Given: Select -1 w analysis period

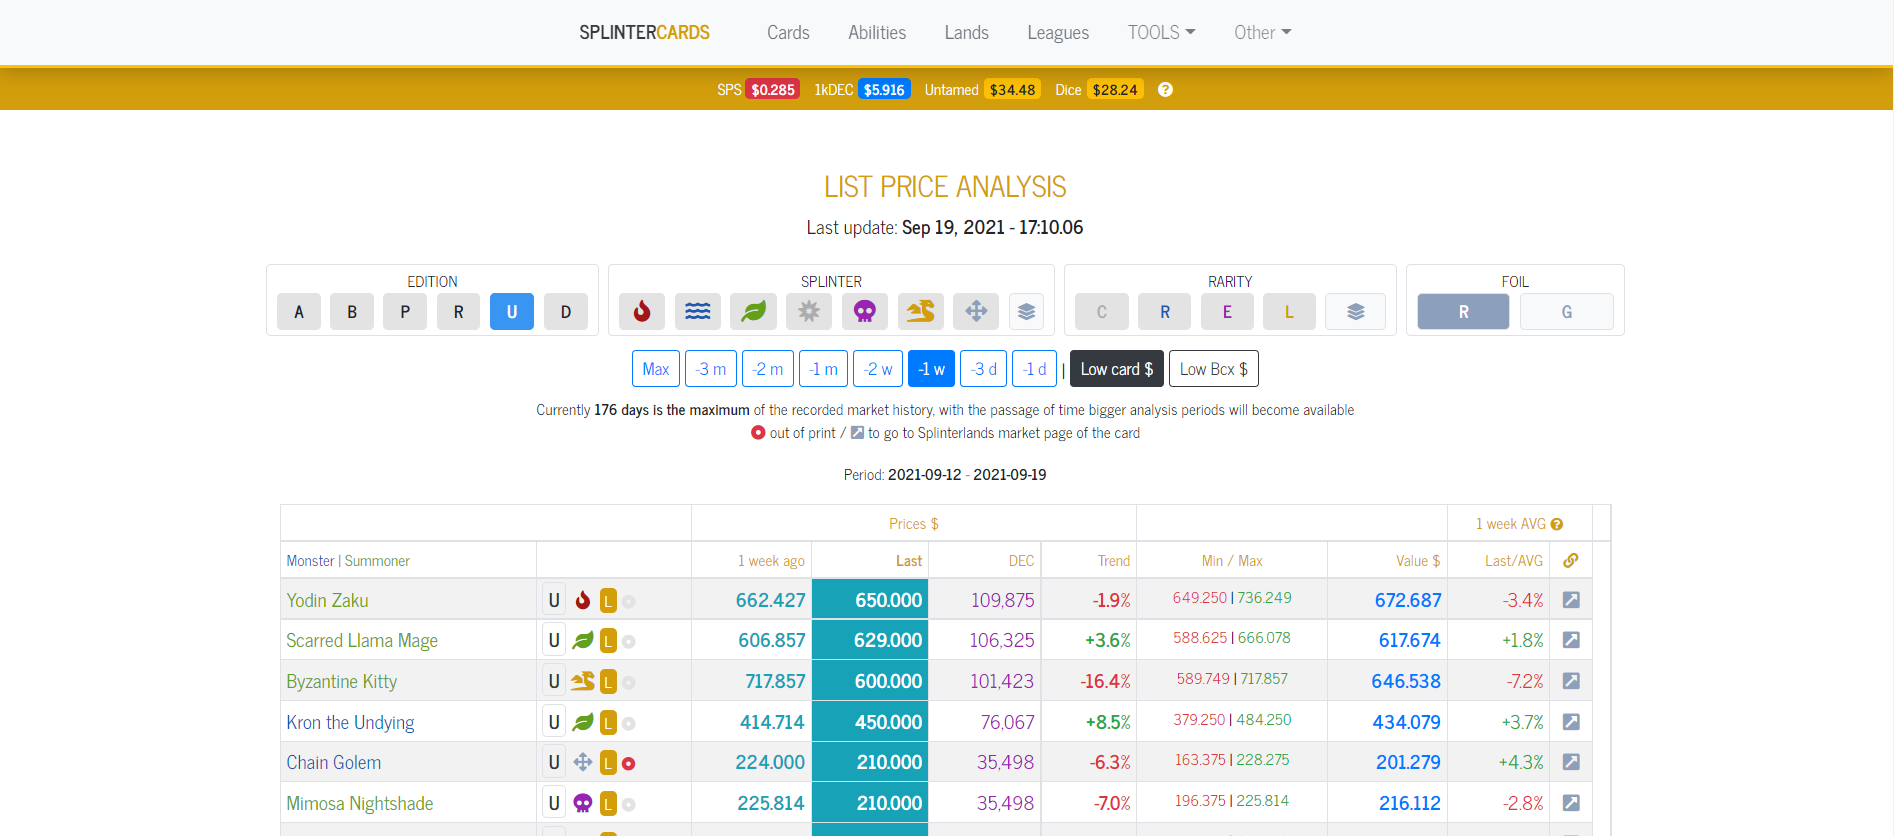Looking at the screenshot, I should pyautogui.click(x=931, y=369).
